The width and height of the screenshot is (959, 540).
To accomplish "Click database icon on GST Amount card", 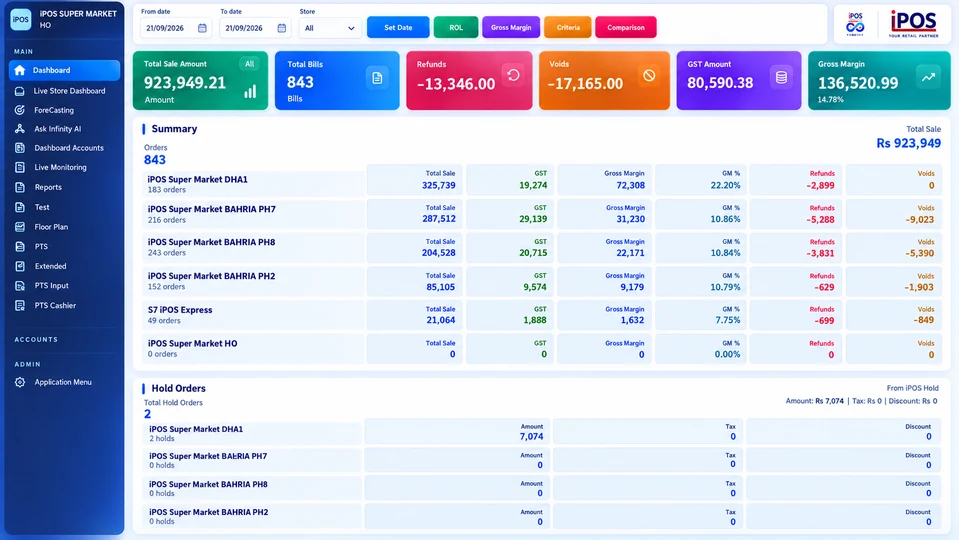I will [x=781, y=78].
